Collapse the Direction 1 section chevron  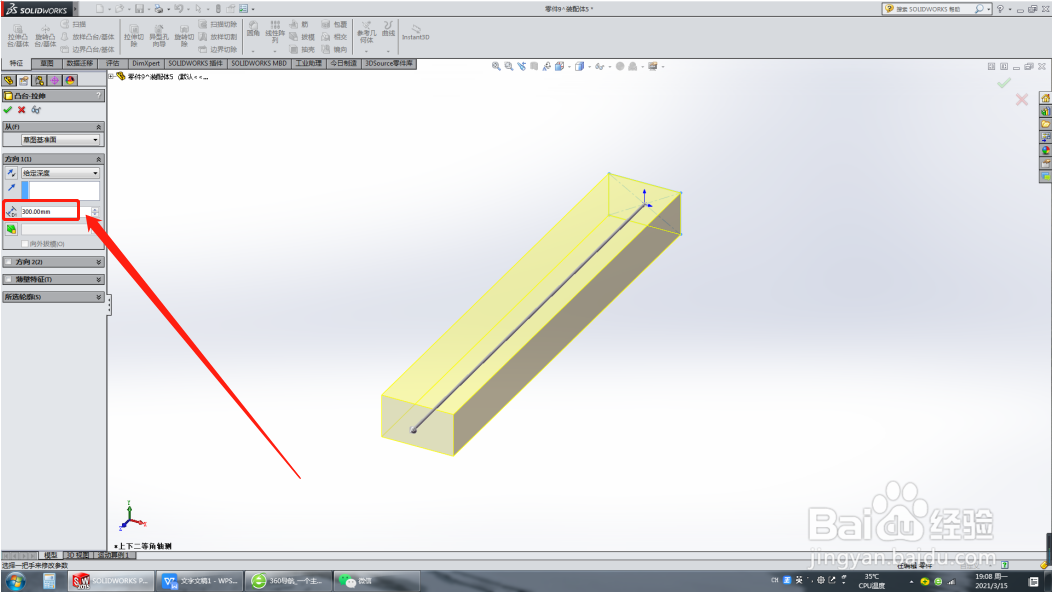pyautogui.click(x=99, y=159)
